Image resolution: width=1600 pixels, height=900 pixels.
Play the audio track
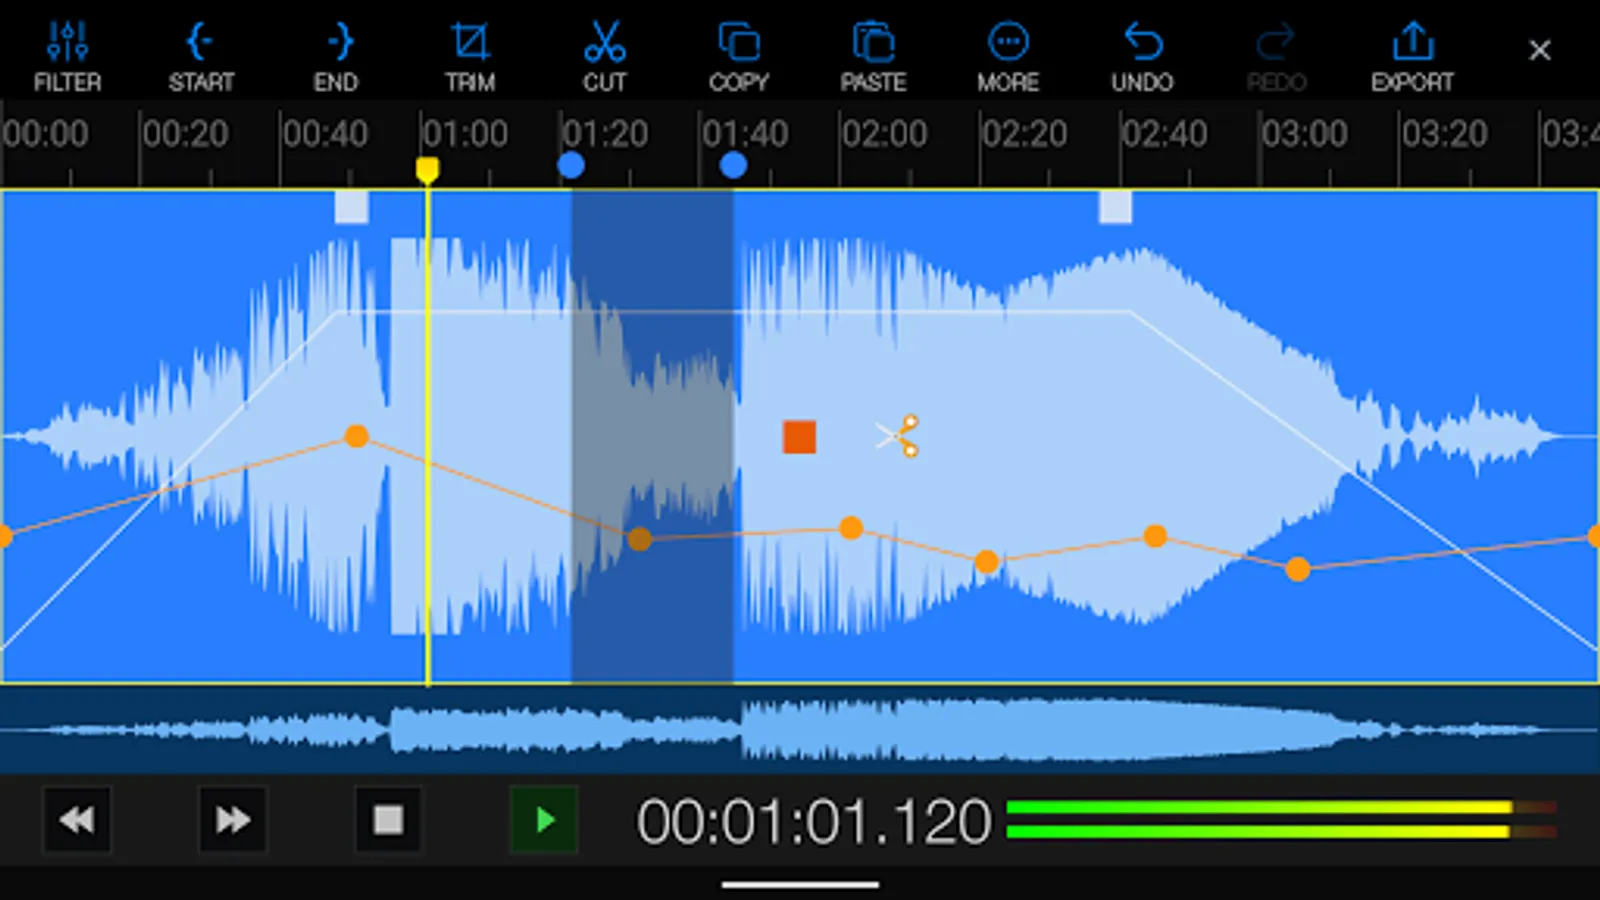point(544,820)
